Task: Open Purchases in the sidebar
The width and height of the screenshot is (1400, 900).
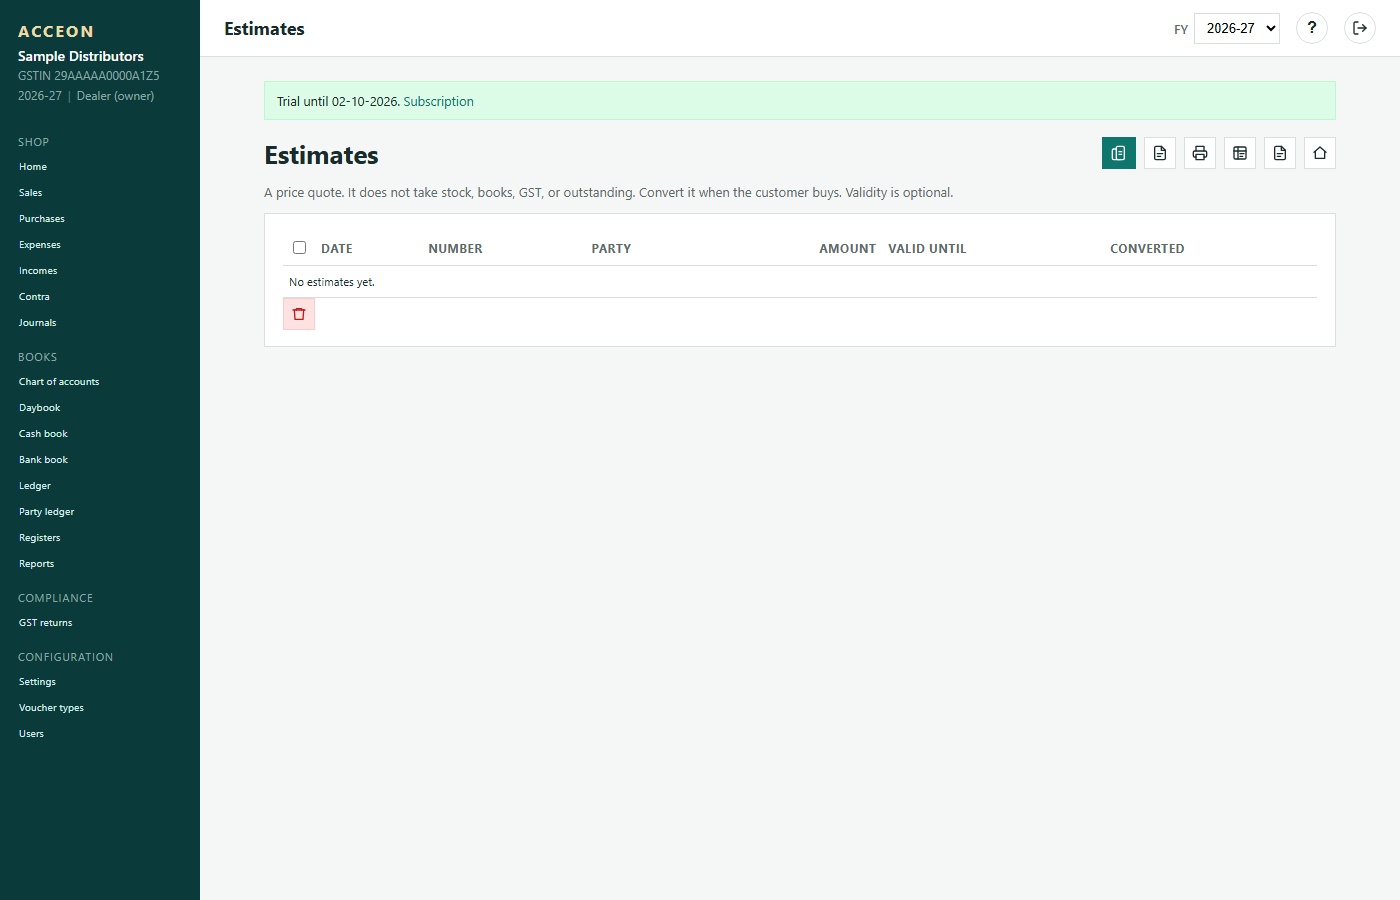Action: pos(42,219)
